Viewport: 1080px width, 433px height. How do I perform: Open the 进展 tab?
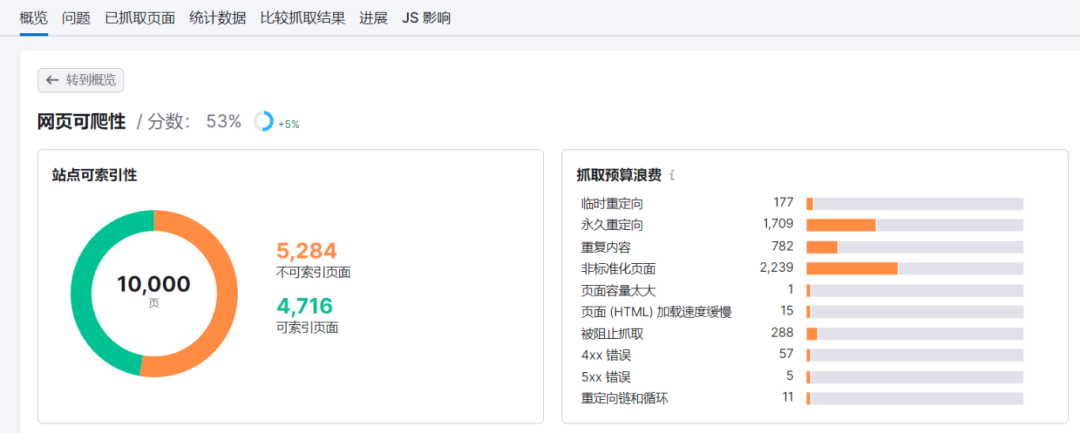click(373, 17)
